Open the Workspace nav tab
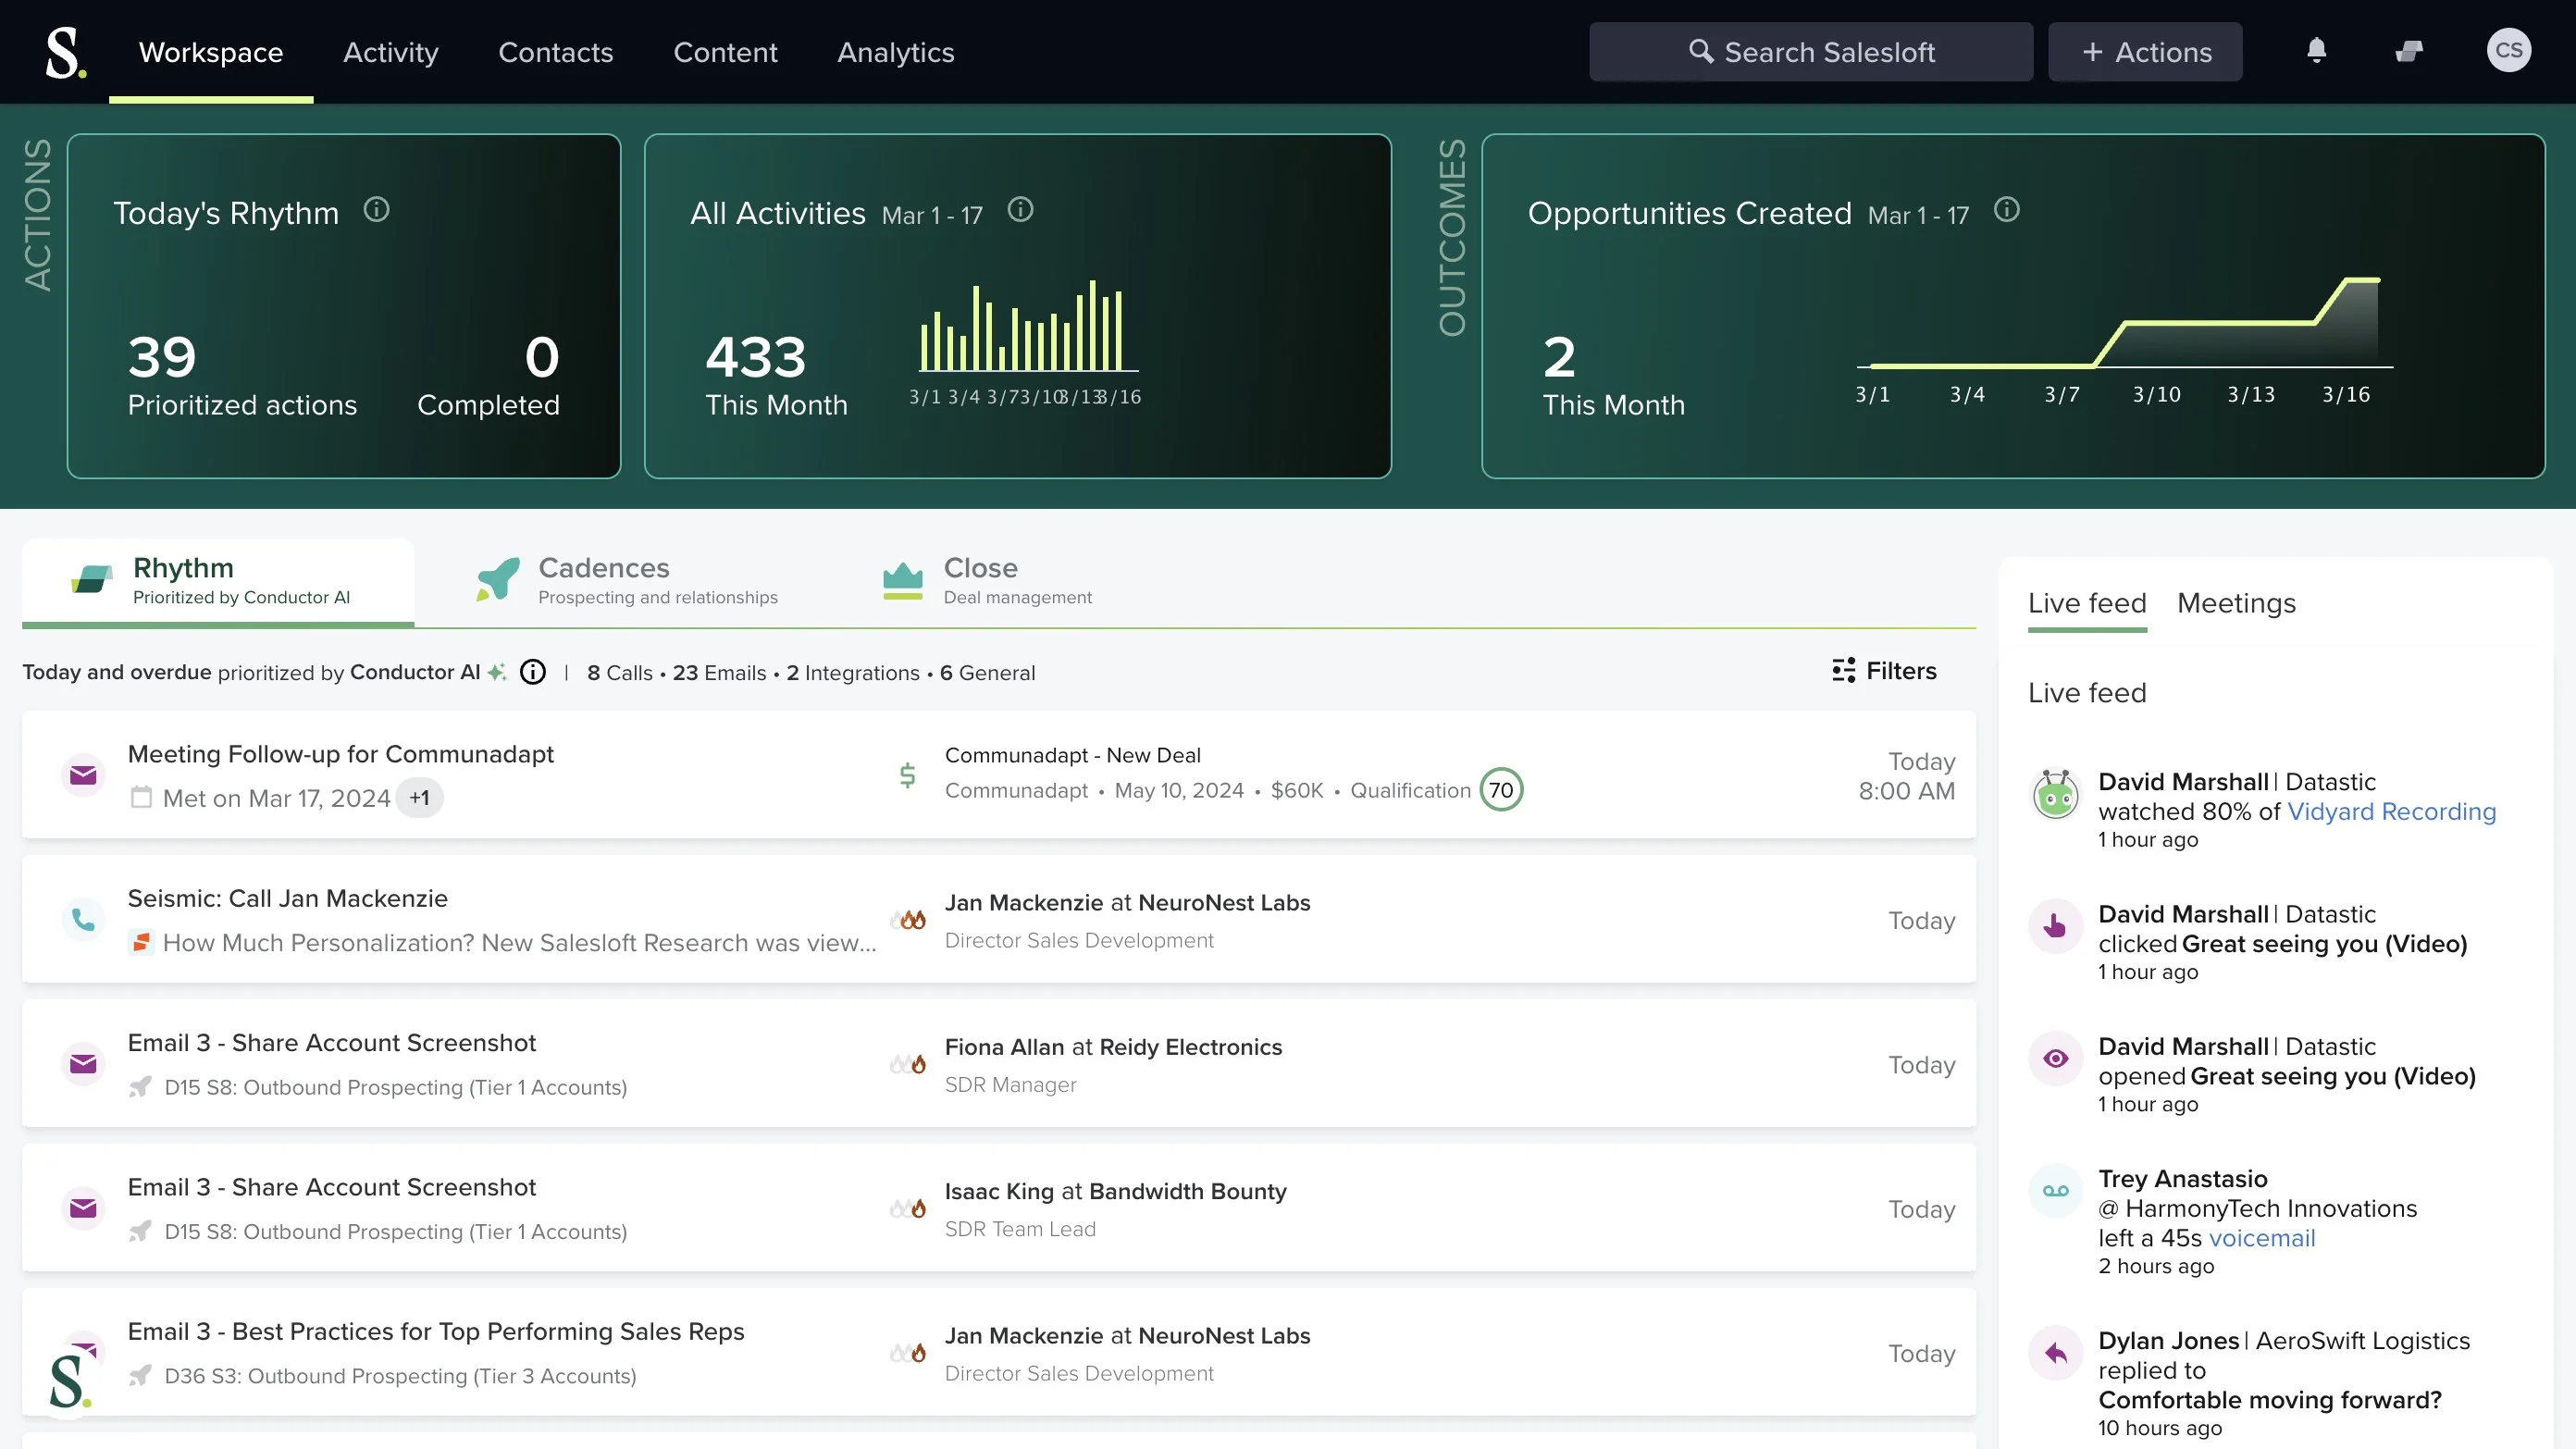This screenshot has width=2576, height=1449. (211, 52)
